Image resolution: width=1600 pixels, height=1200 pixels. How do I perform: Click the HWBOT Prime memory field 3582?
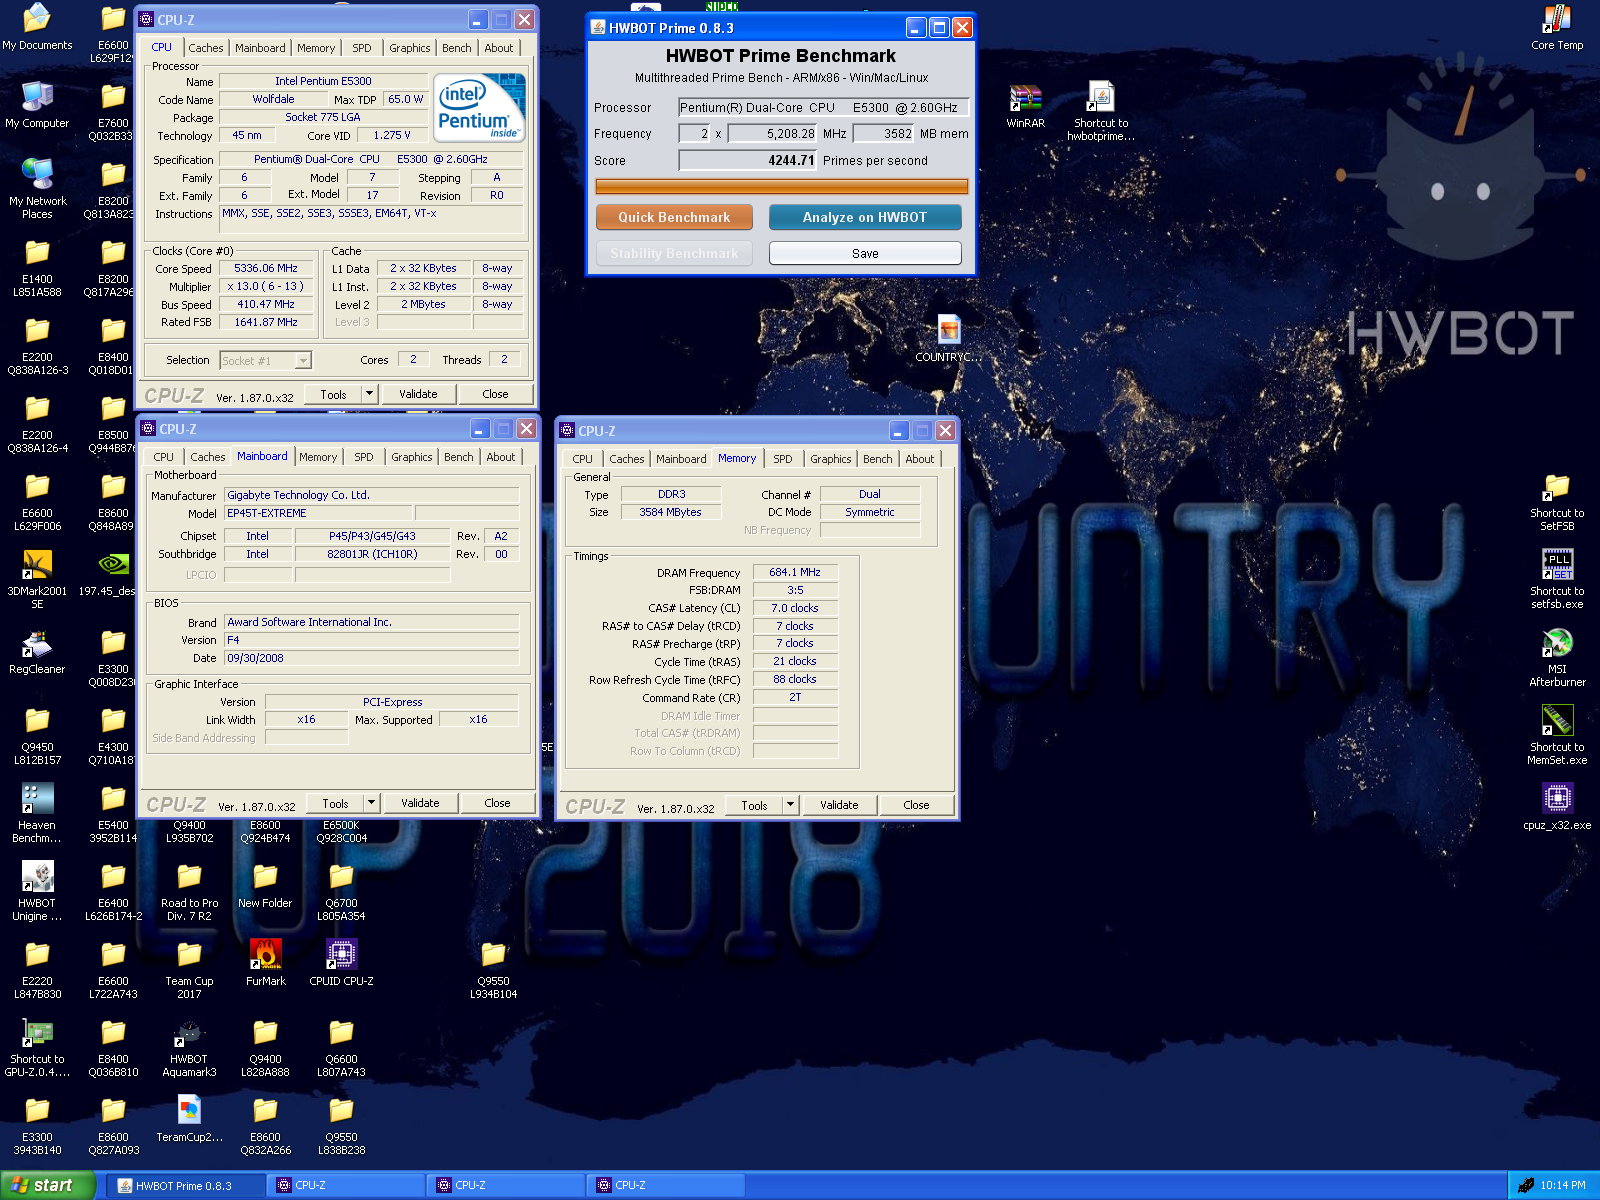point(884,133)
